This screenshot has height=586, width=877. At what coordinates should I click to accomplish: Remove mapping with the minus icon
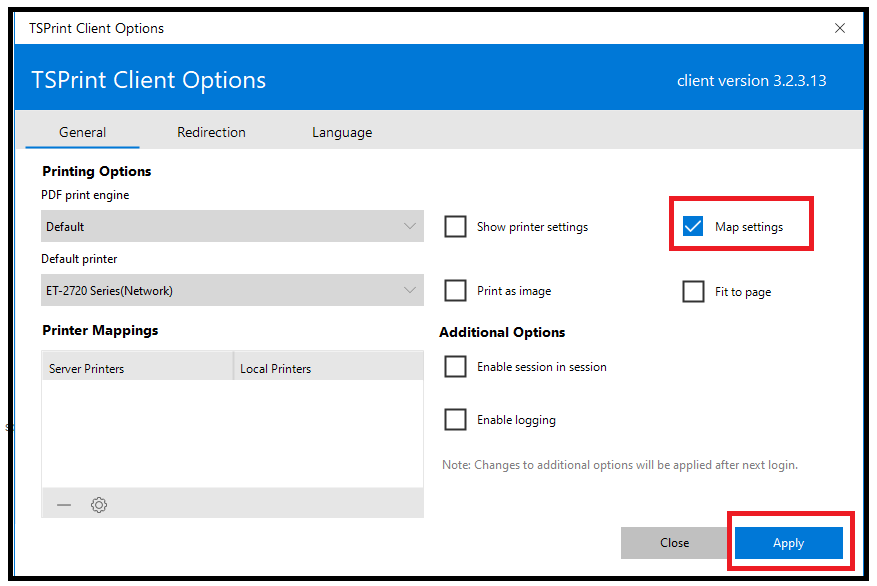pos(64,505)
